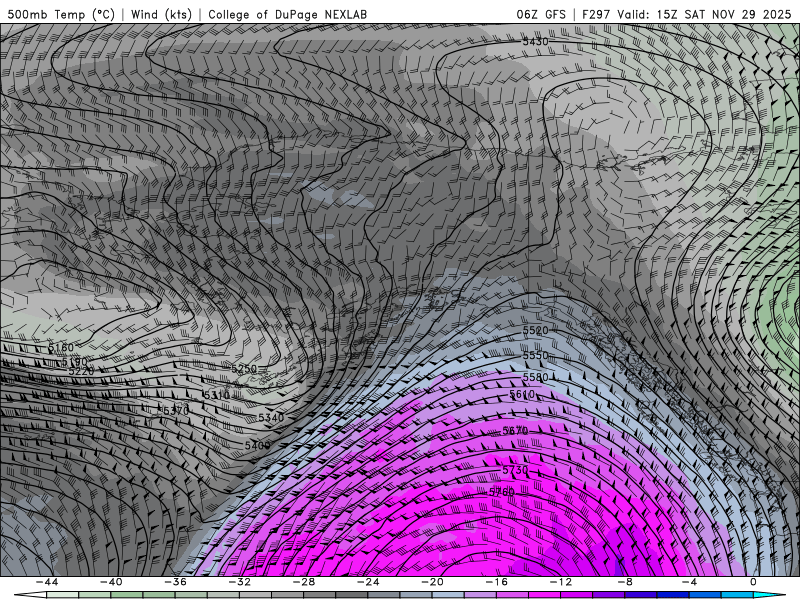Select the 5160 contour label

click(61, 348)
